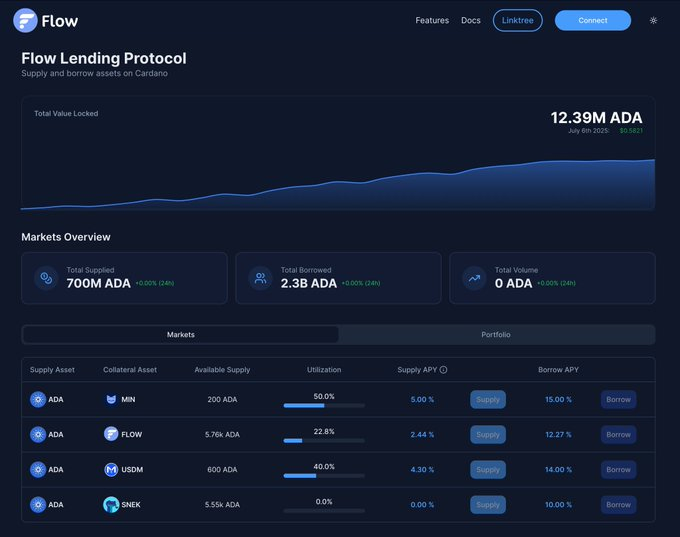Click the 15.00 % borrow APY

coord(558,399)
